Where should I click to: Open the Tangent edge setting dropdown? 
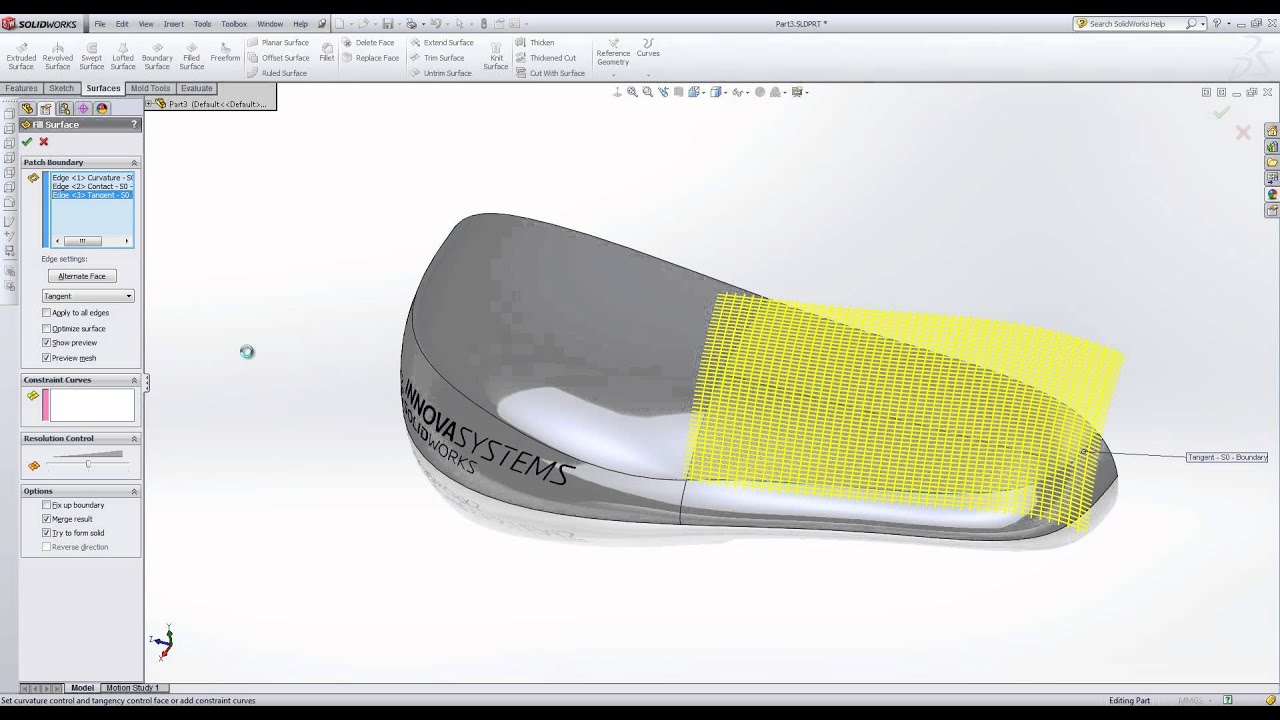(x=88, y=296)
